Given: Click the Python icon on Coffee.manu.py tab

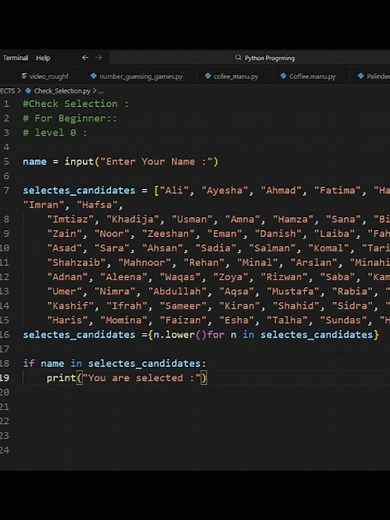Looking at the screenshot, I should tap(283, 76).
